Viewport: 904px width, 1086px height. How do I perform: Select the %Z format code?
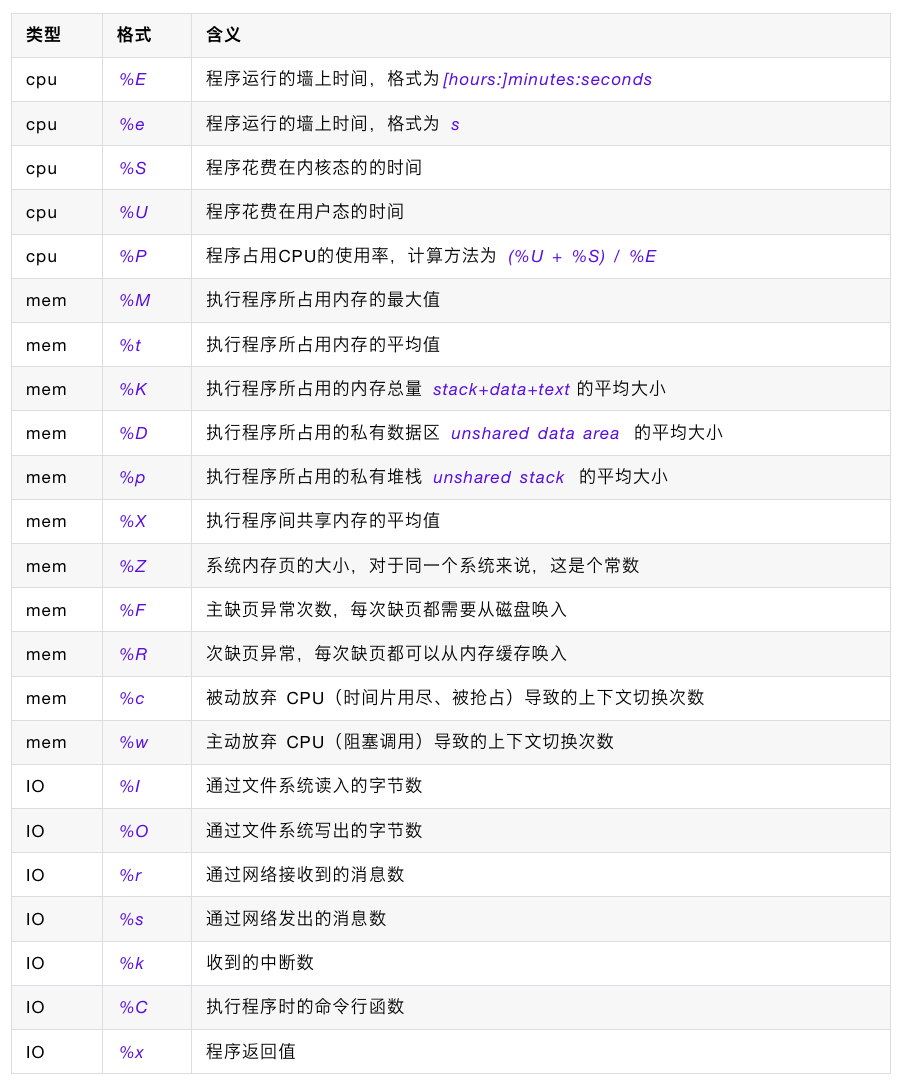click(x=132, y=566)
